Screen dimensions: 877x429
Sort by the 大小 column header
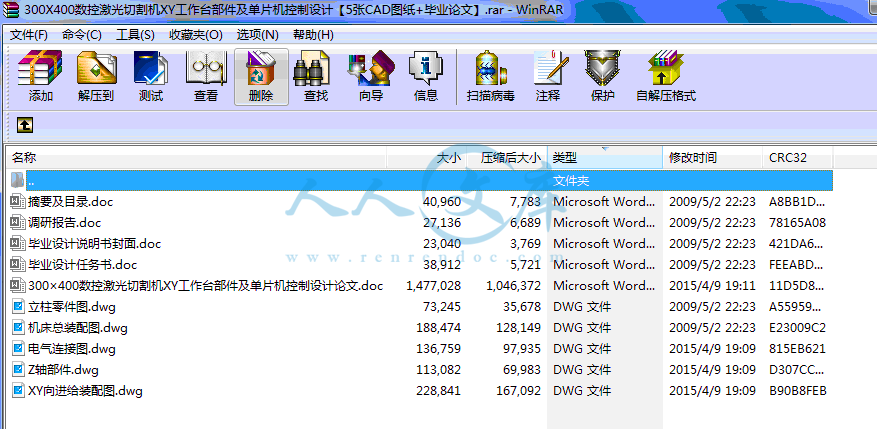pos(426,158)
